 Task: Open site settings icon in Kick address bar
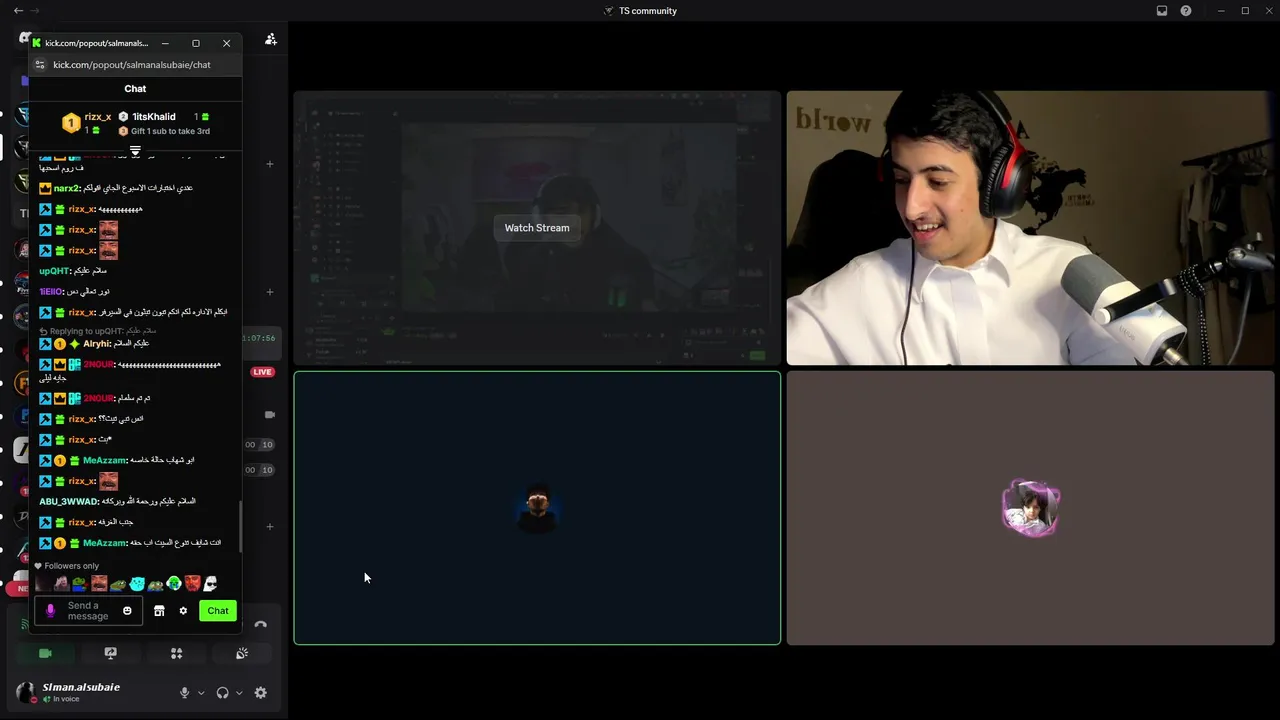click(39, 65)
